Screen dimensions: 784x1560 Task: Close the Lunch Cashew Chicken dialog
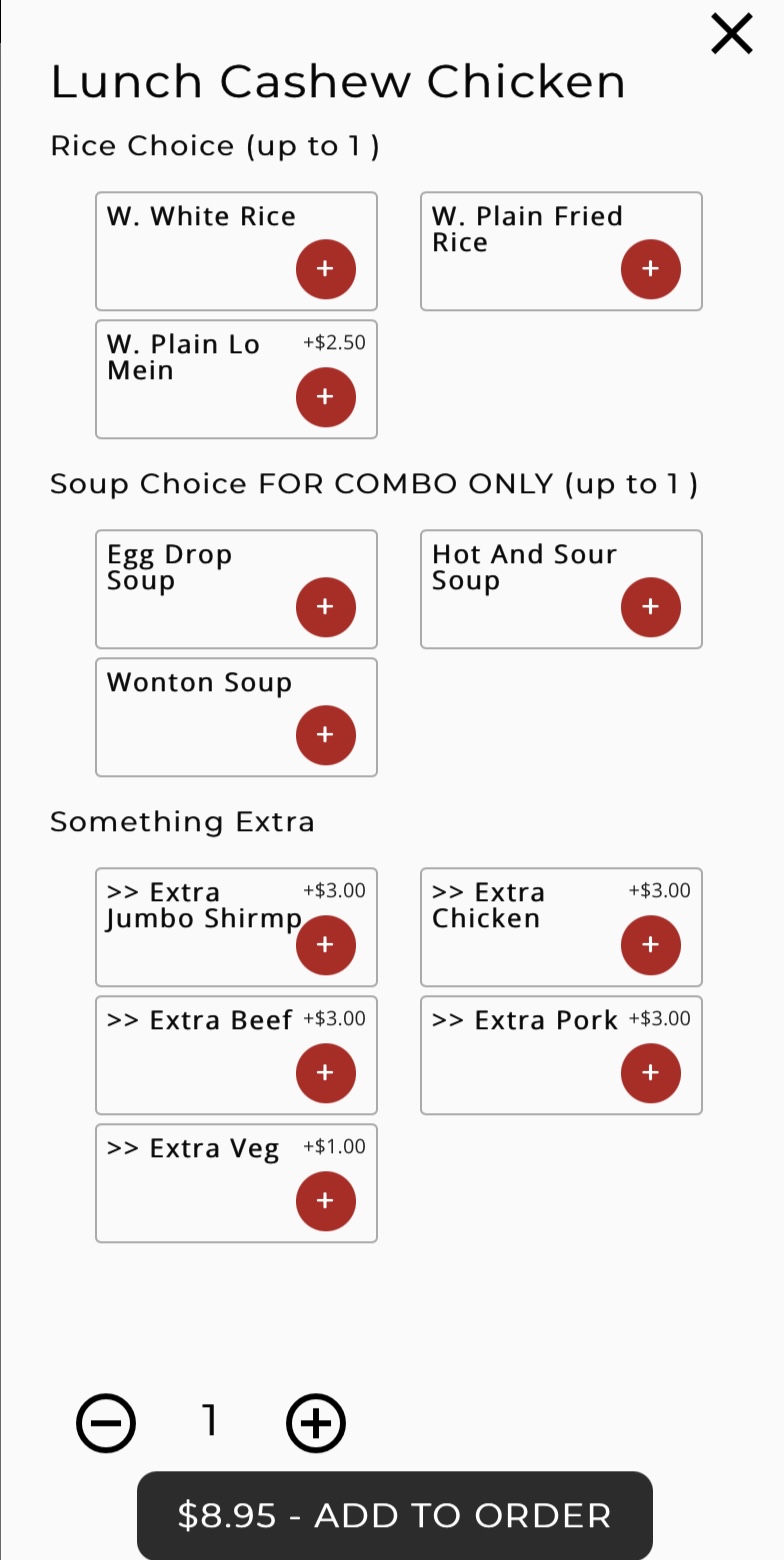point(731,34)
